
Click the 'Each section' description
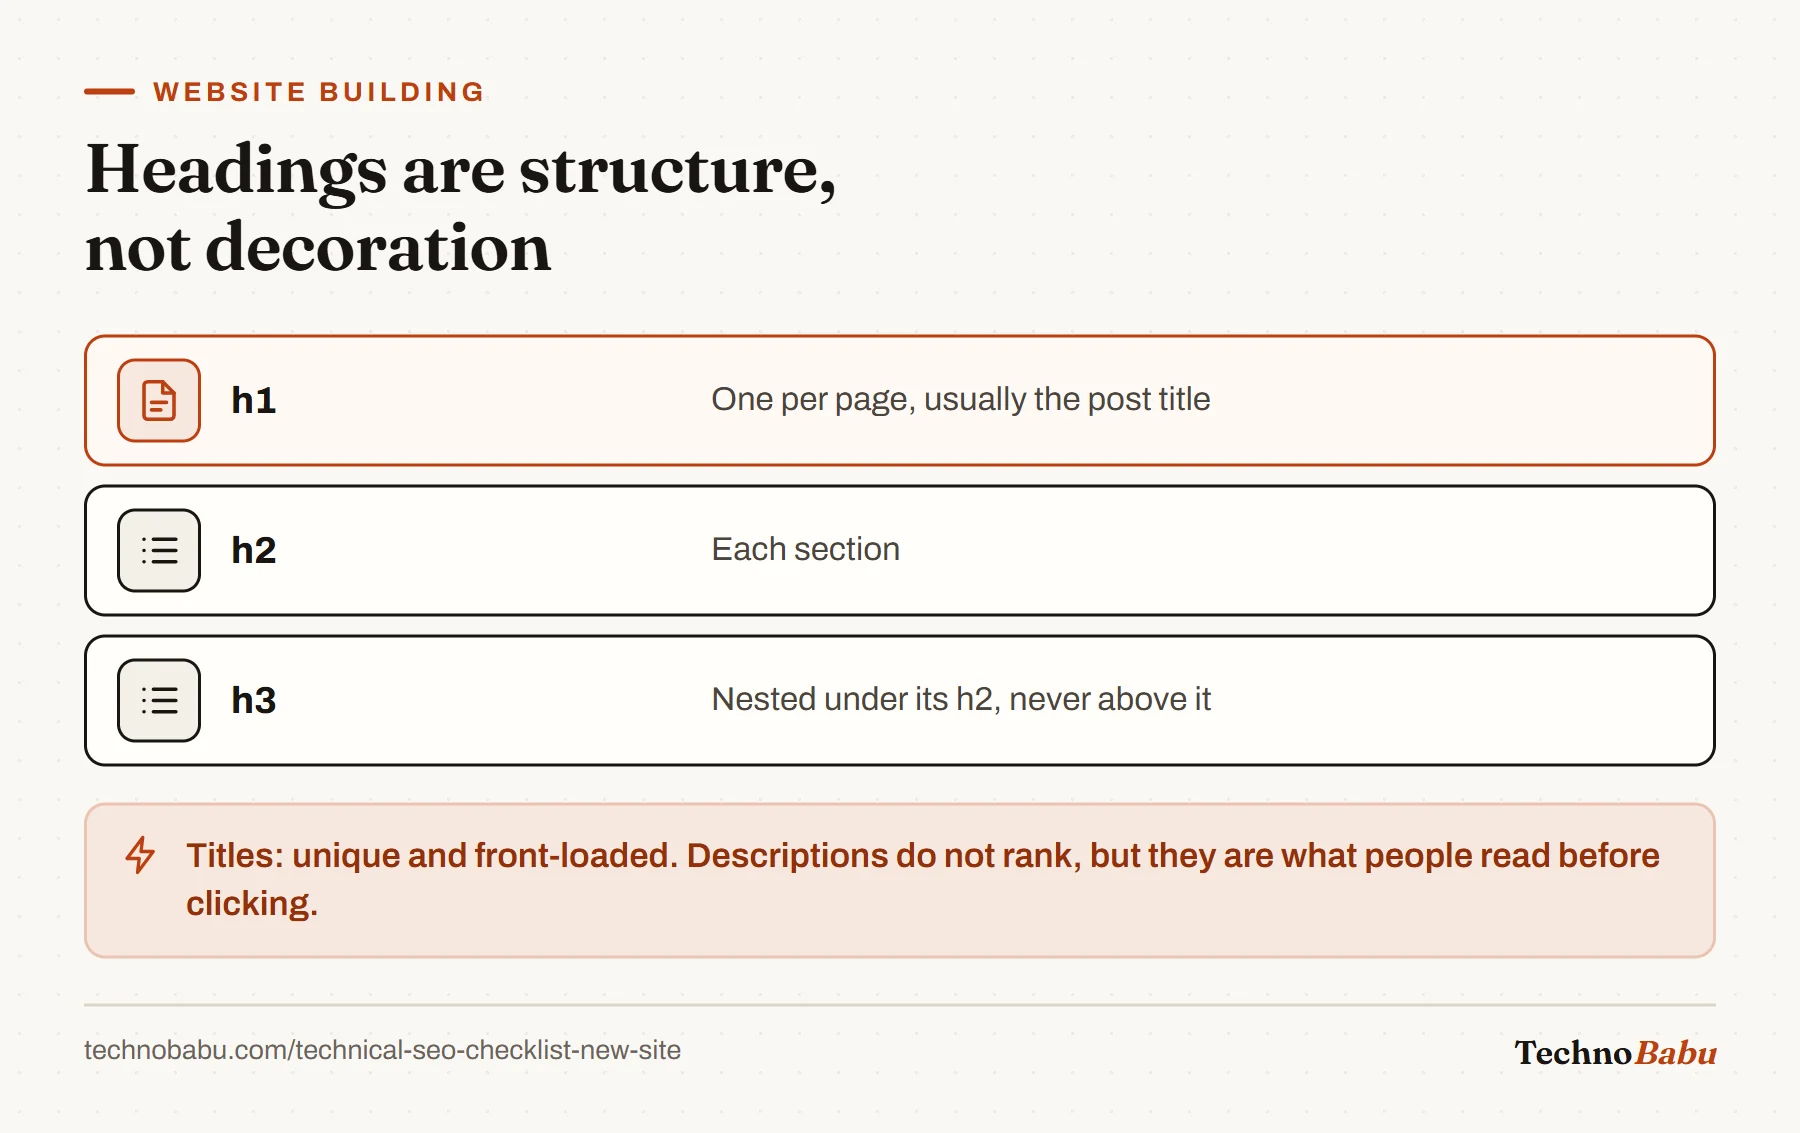click(x=805, y=549)
